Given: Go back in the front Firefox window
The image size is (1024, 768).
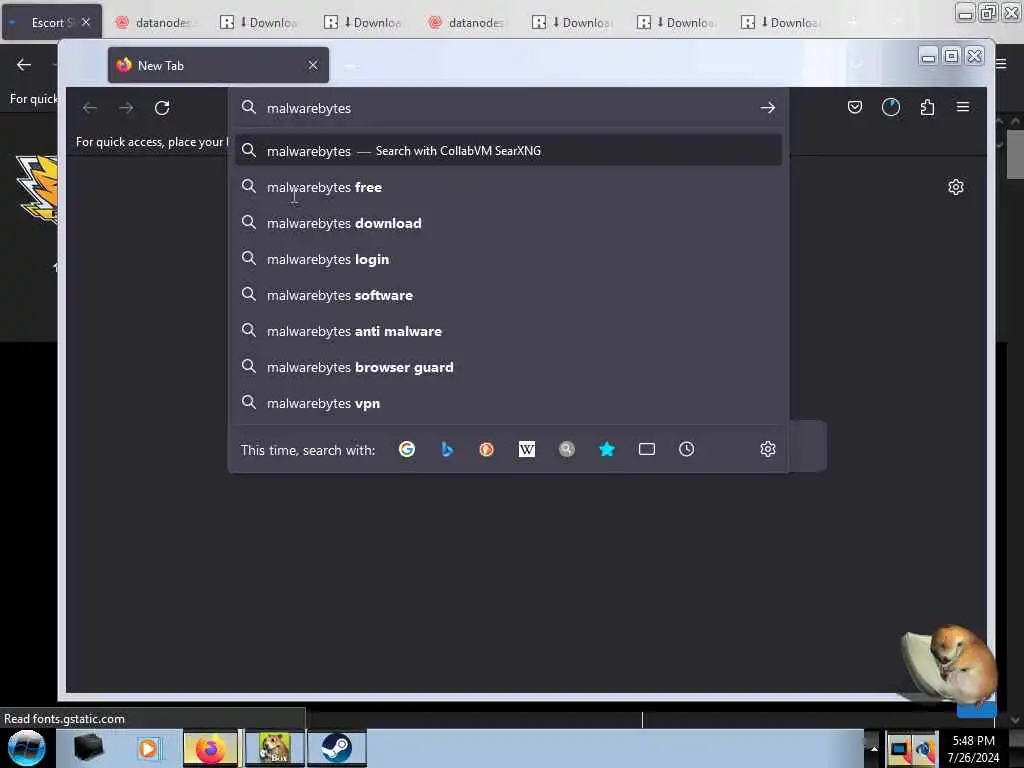Looking at the screenshot, I should [x=89, y=108].
